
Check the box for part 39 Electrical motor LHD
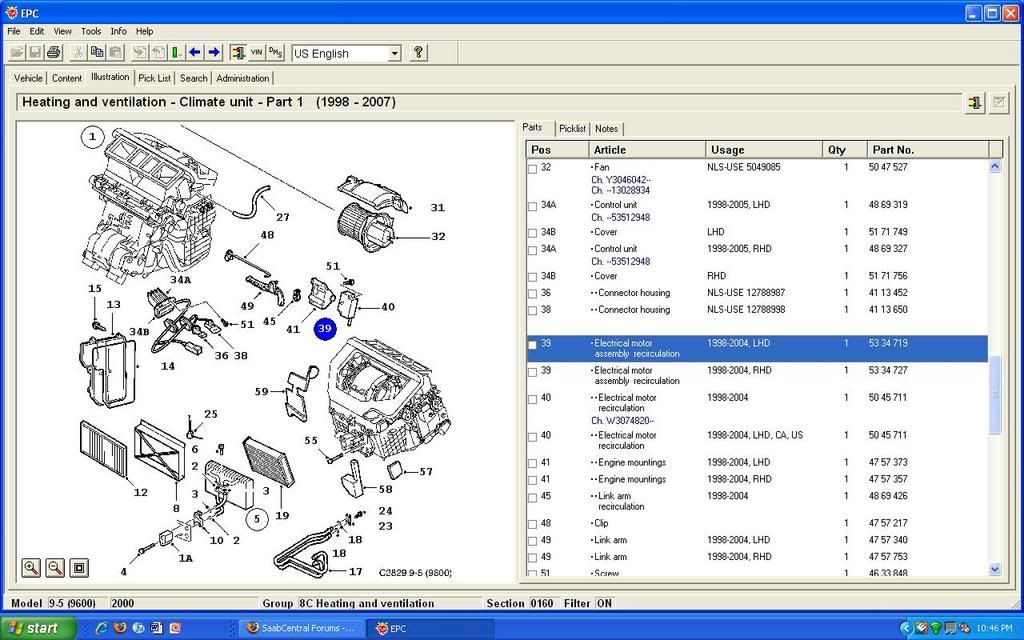531,344
